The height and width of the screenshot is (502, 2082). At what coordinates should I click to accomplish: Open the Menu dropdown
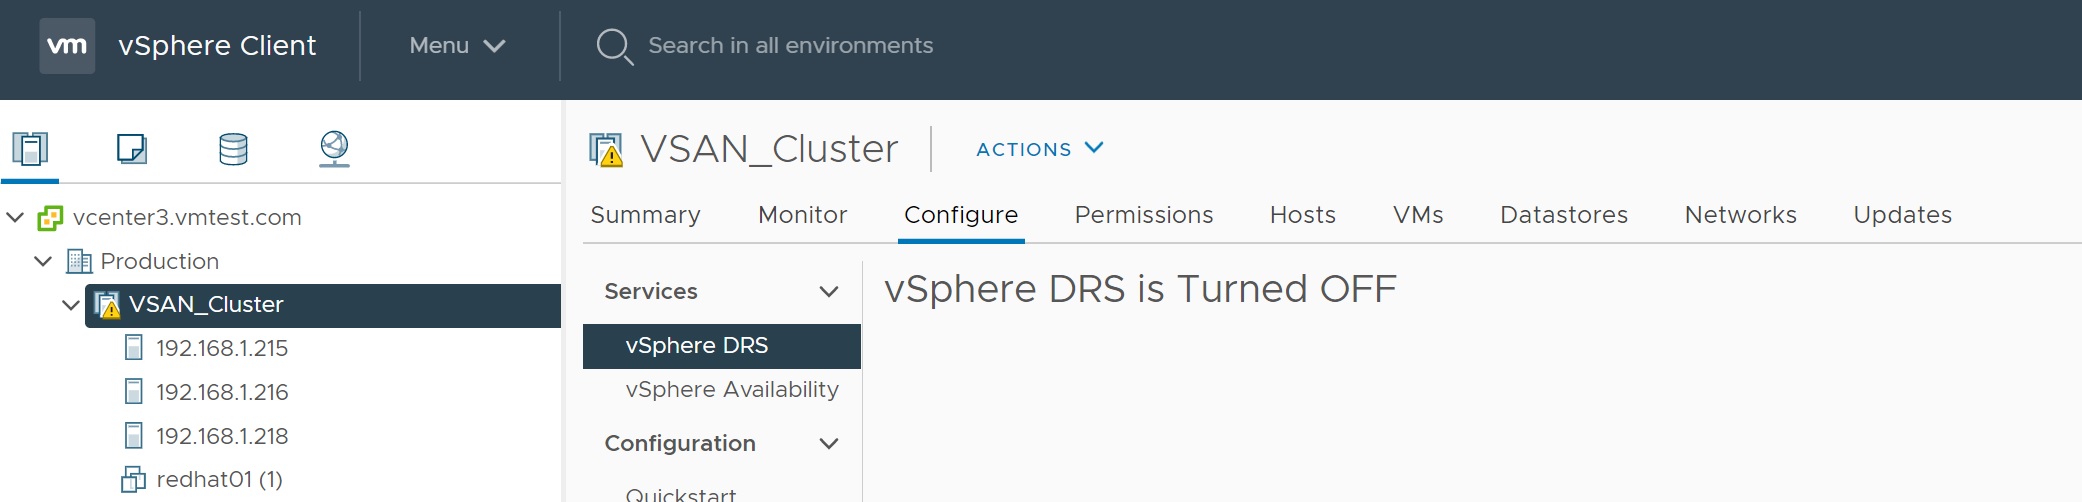pos(457,46)
